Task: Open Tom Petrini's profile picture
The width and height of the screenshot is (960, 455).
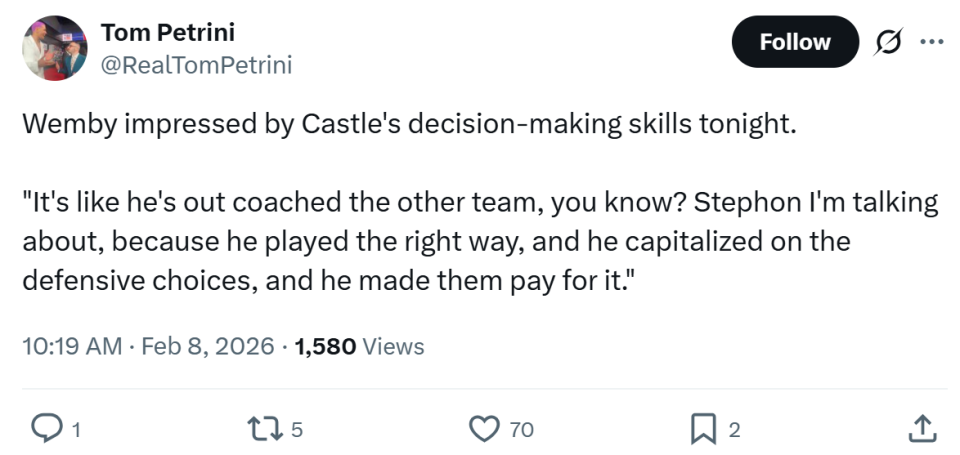Action: point(55,48)
